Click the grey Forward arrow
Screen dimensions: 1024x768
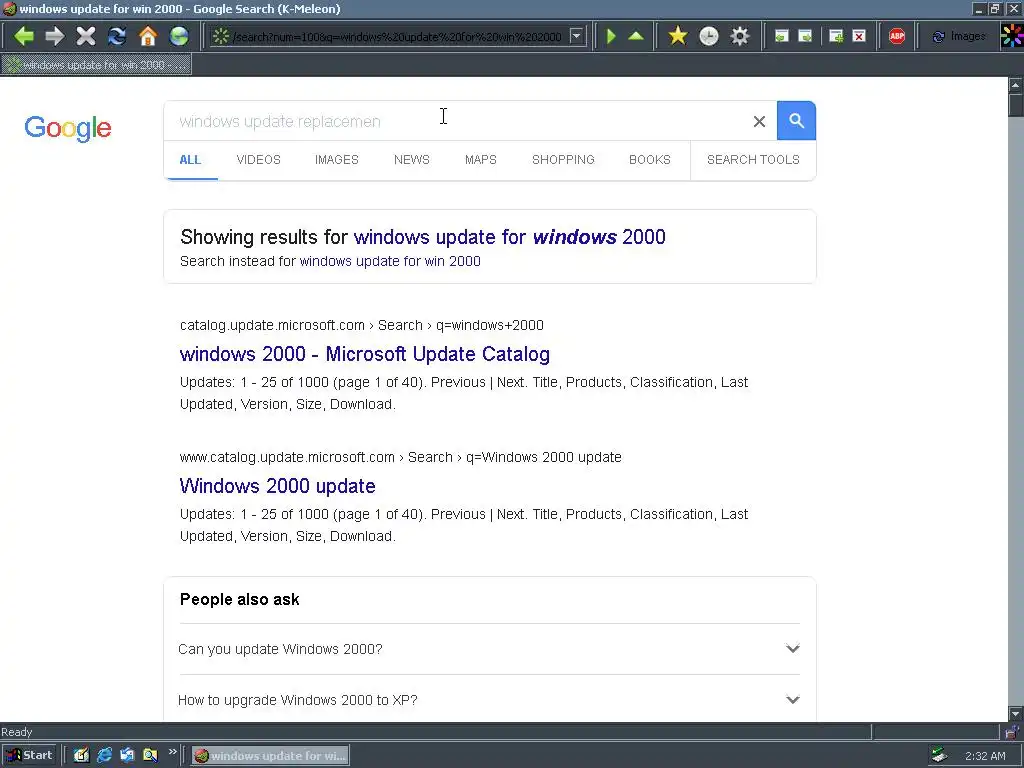[55, 36]
